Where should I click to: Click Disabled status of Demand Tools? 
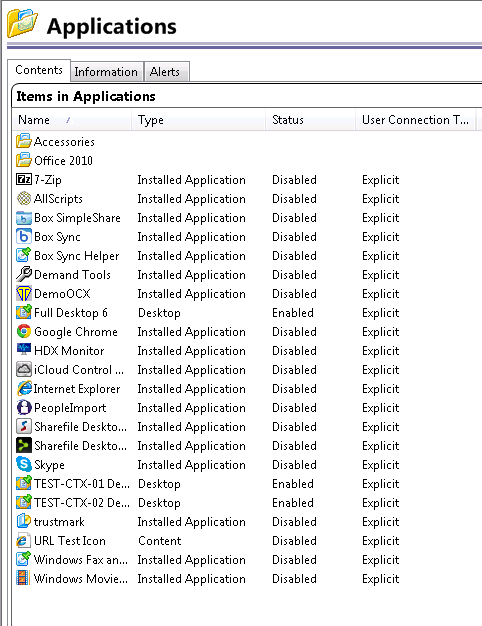point(294,275)
